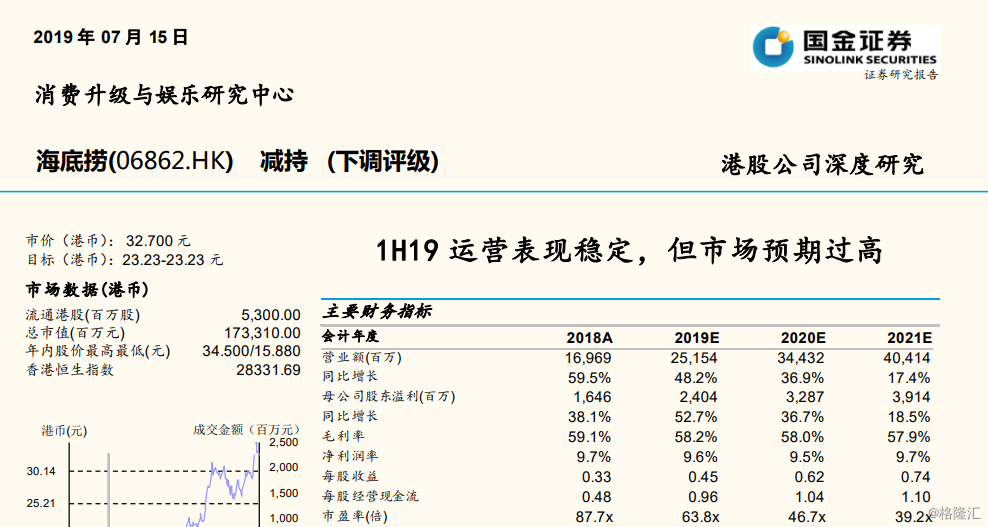This screenshot has height=527, width=988.
Task: Click the 会计年度 header cell
Action: 351,337
